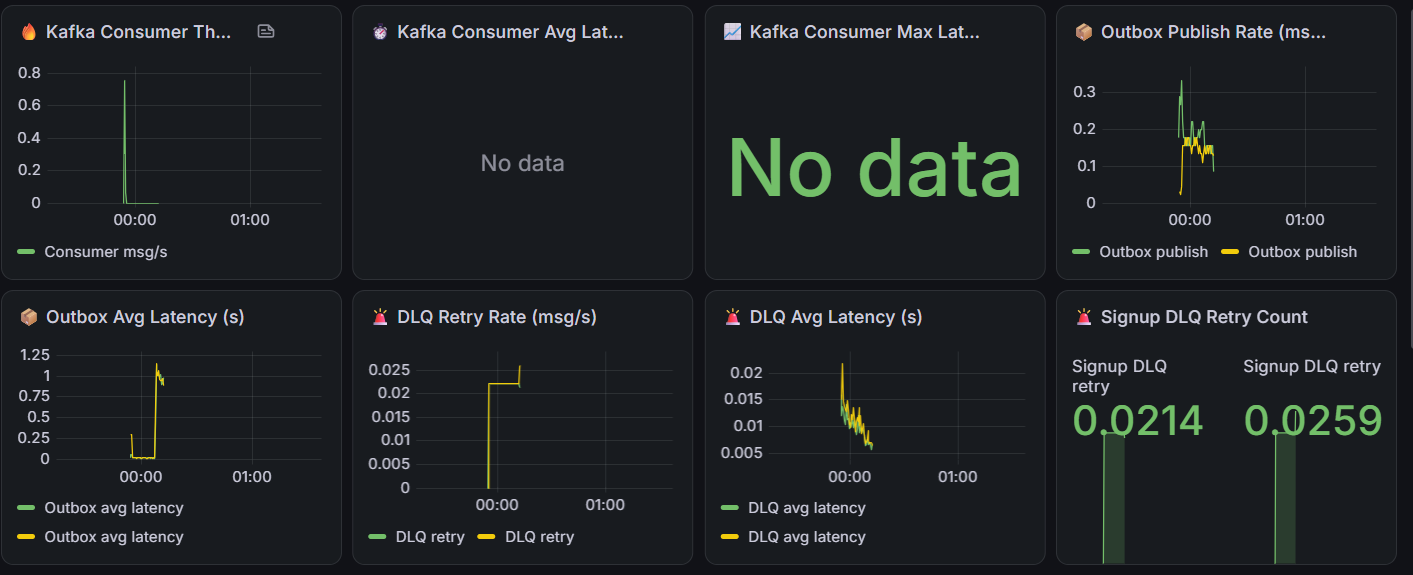
Task: Click the yellow swatch for Outbox avg latency
Action: coord(27,537)
